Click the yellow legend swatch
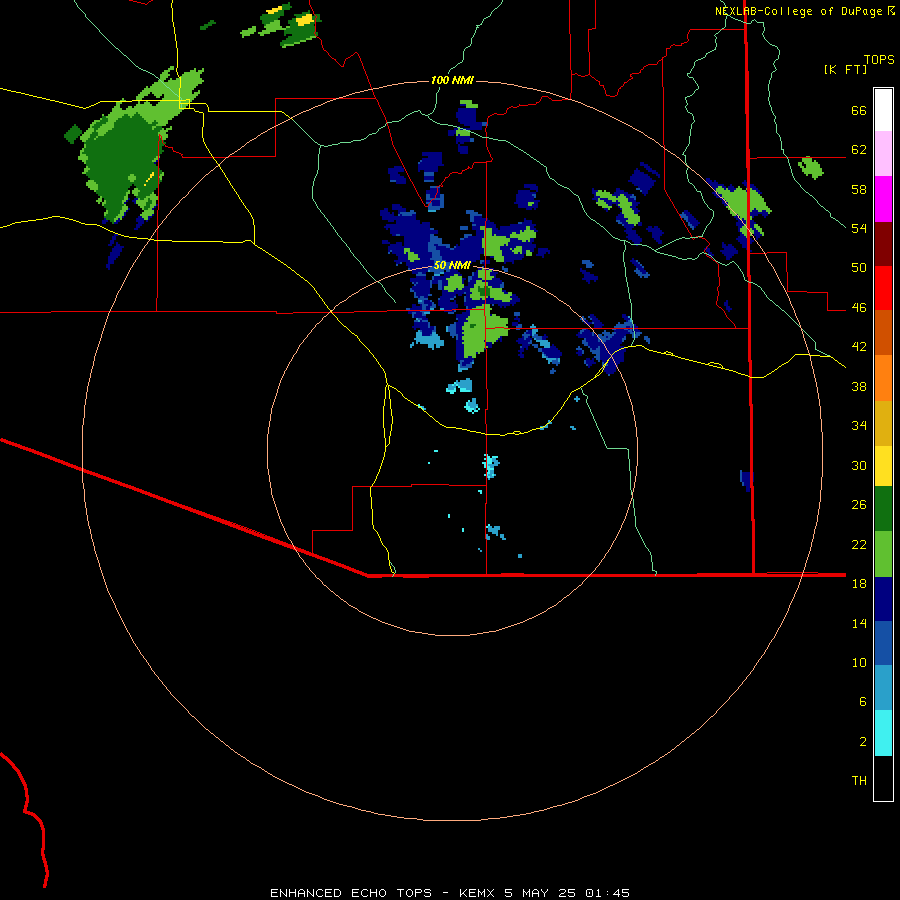This screenshot has height=900, width=900. [x=883, y=465]
